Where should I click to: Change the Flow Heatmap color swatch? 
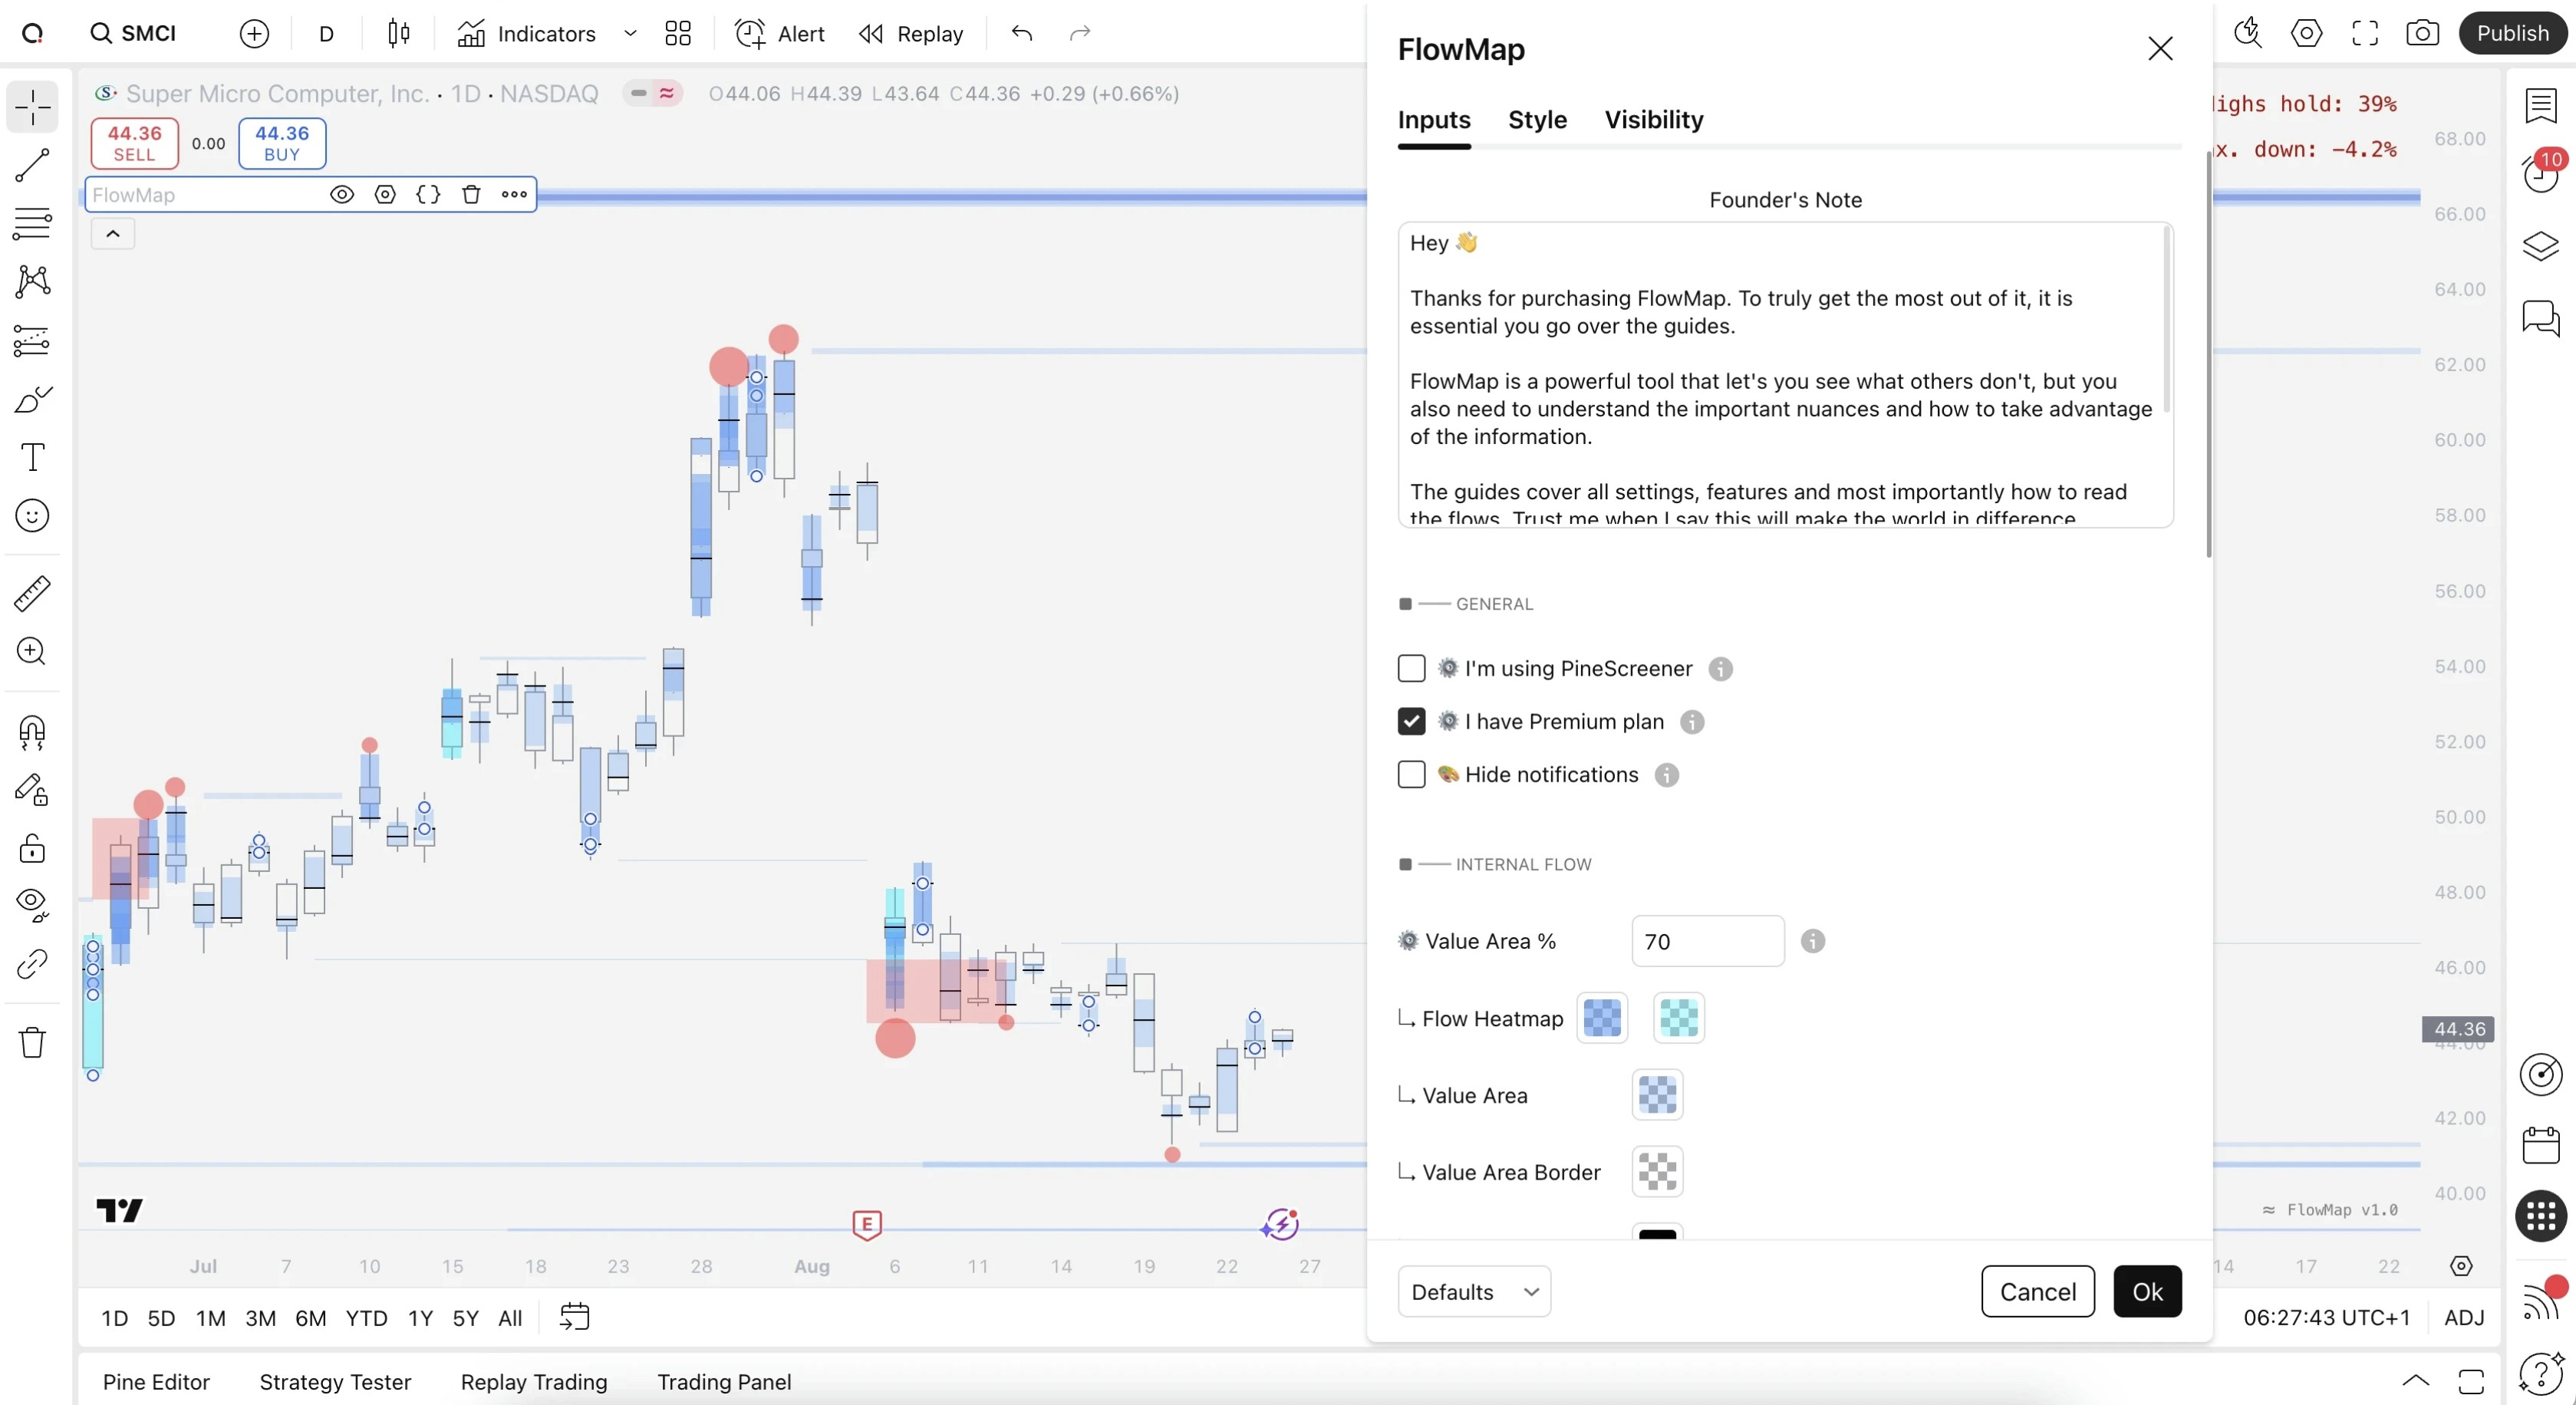(1602, 1018)
